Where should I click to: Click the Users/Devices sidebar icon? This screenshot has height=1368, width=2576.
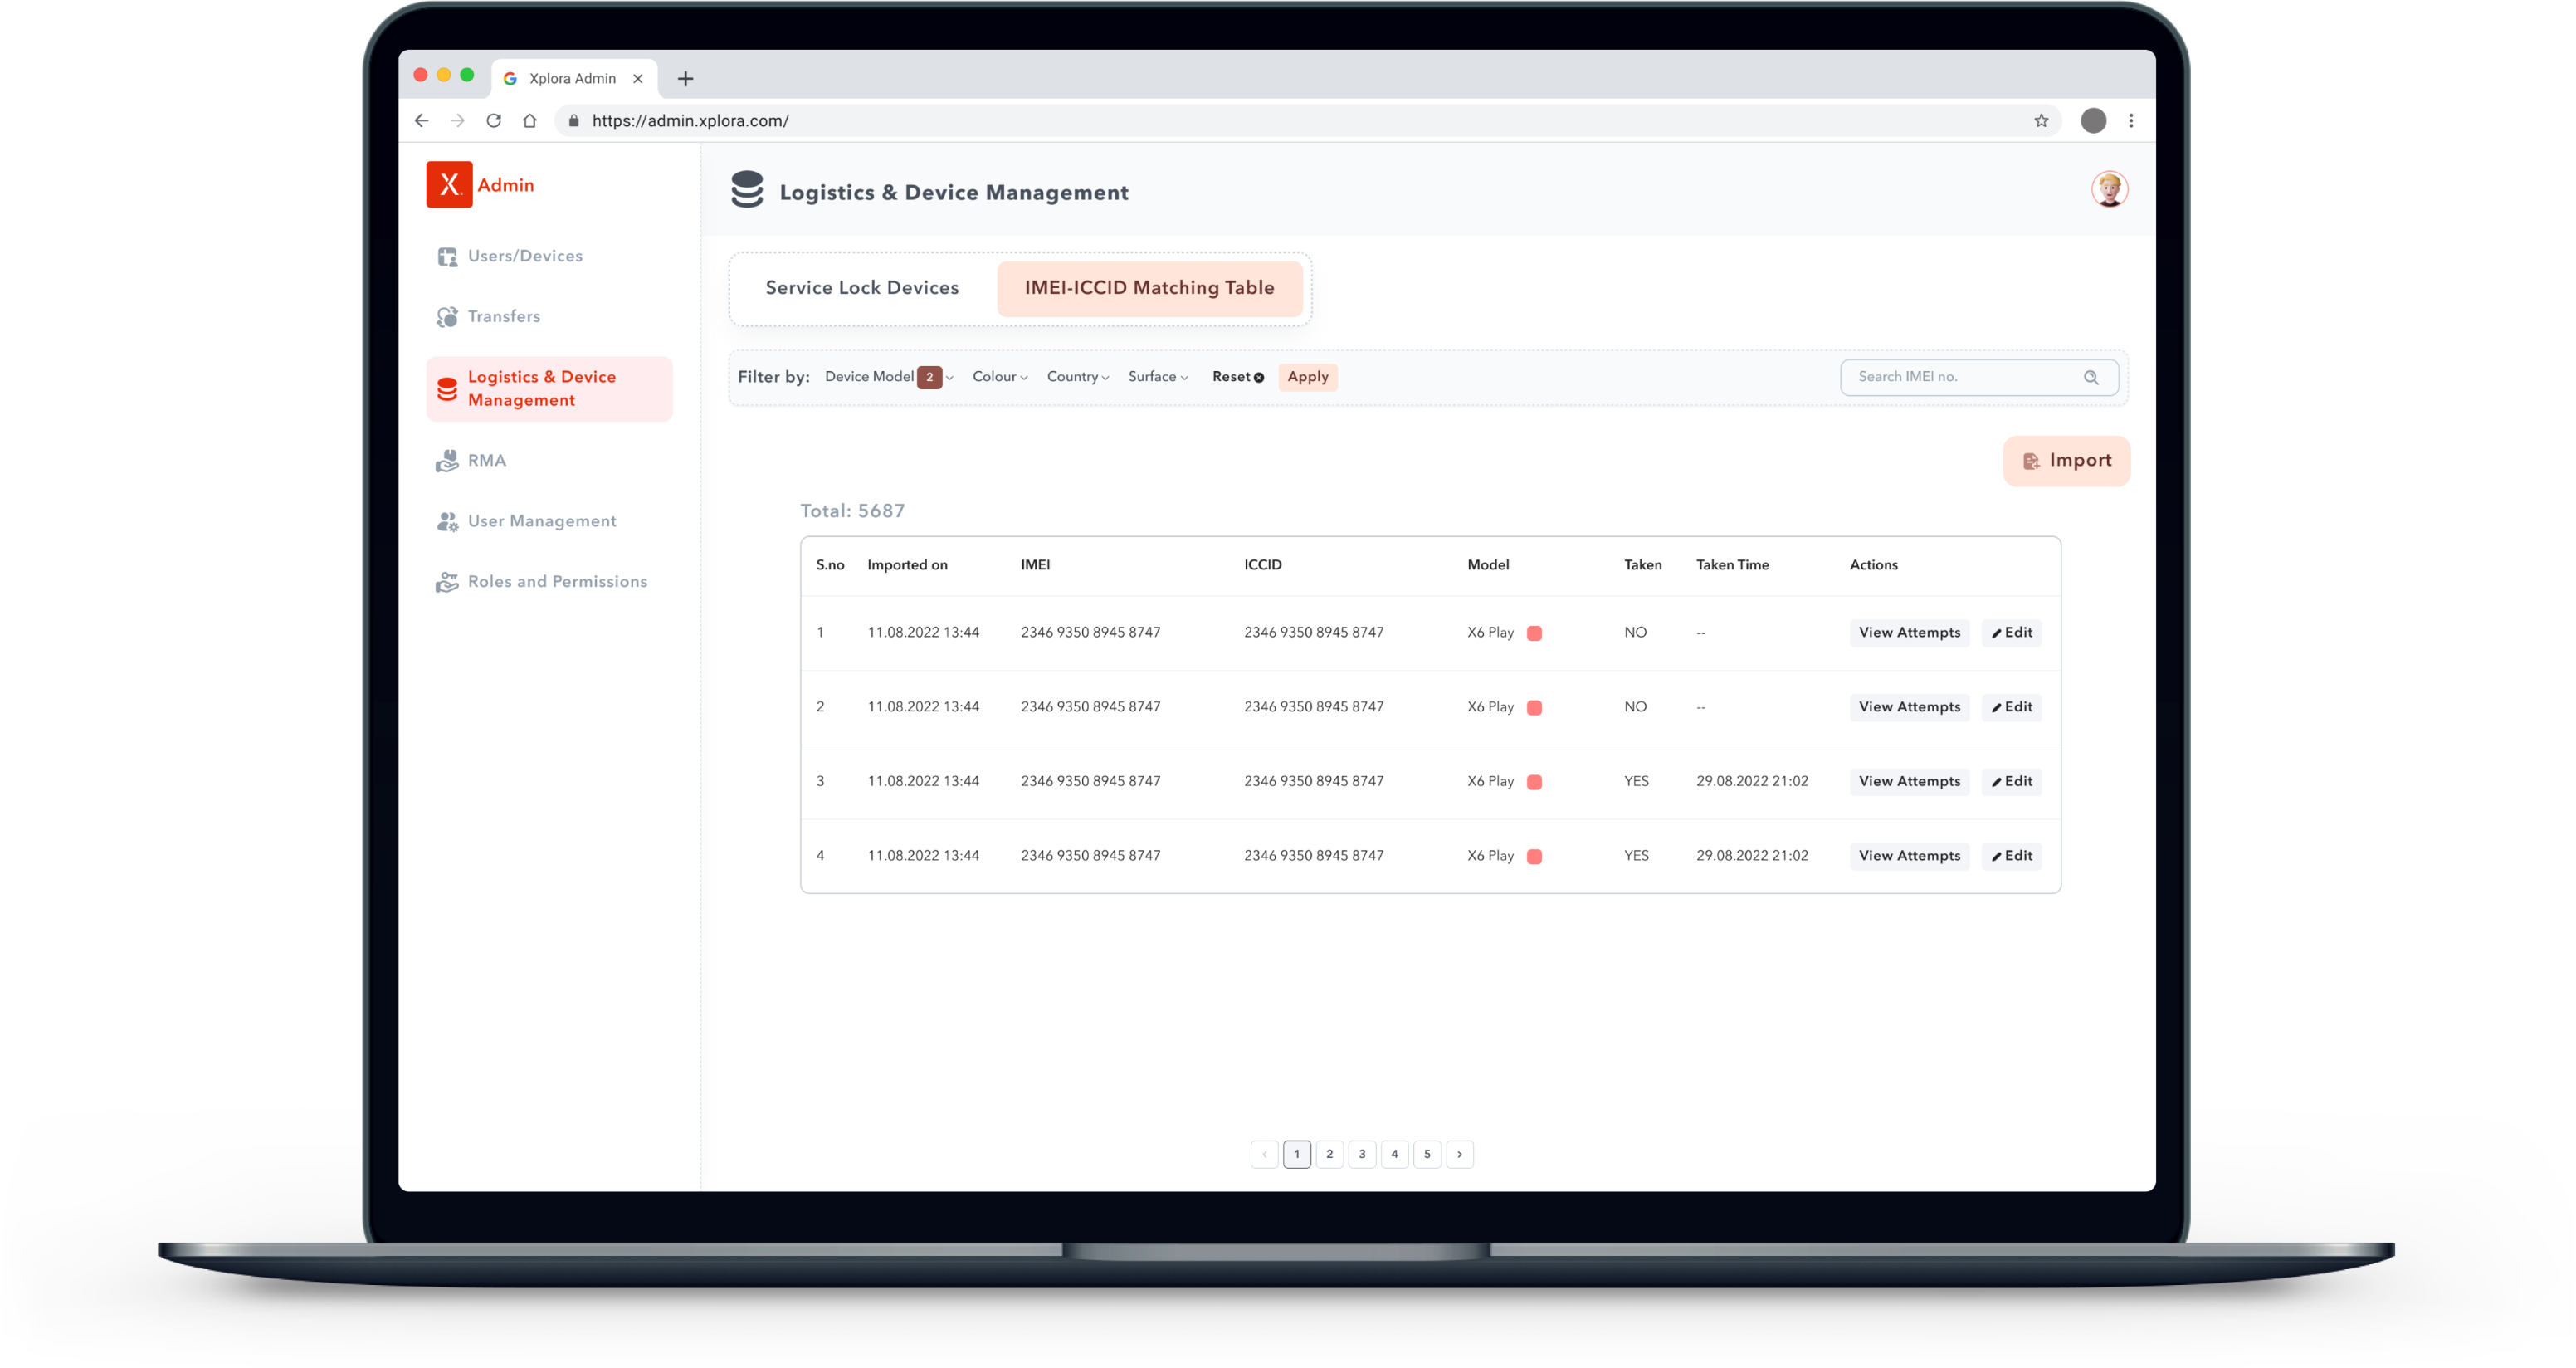[x=447, y=256]
